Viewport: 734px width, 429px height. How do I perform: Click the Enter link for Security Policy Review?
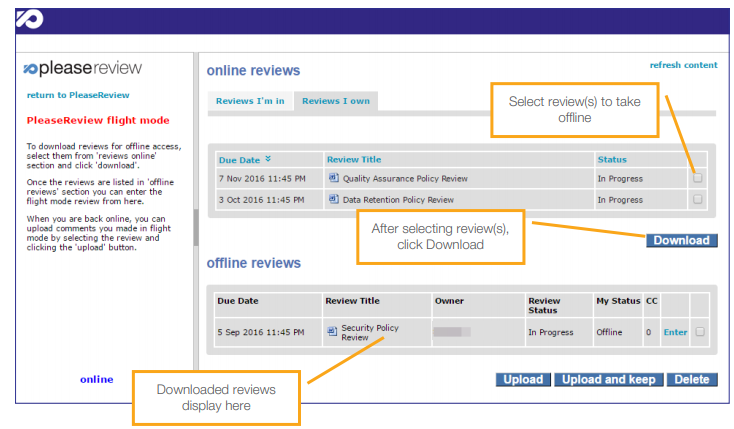pos(675,332)
